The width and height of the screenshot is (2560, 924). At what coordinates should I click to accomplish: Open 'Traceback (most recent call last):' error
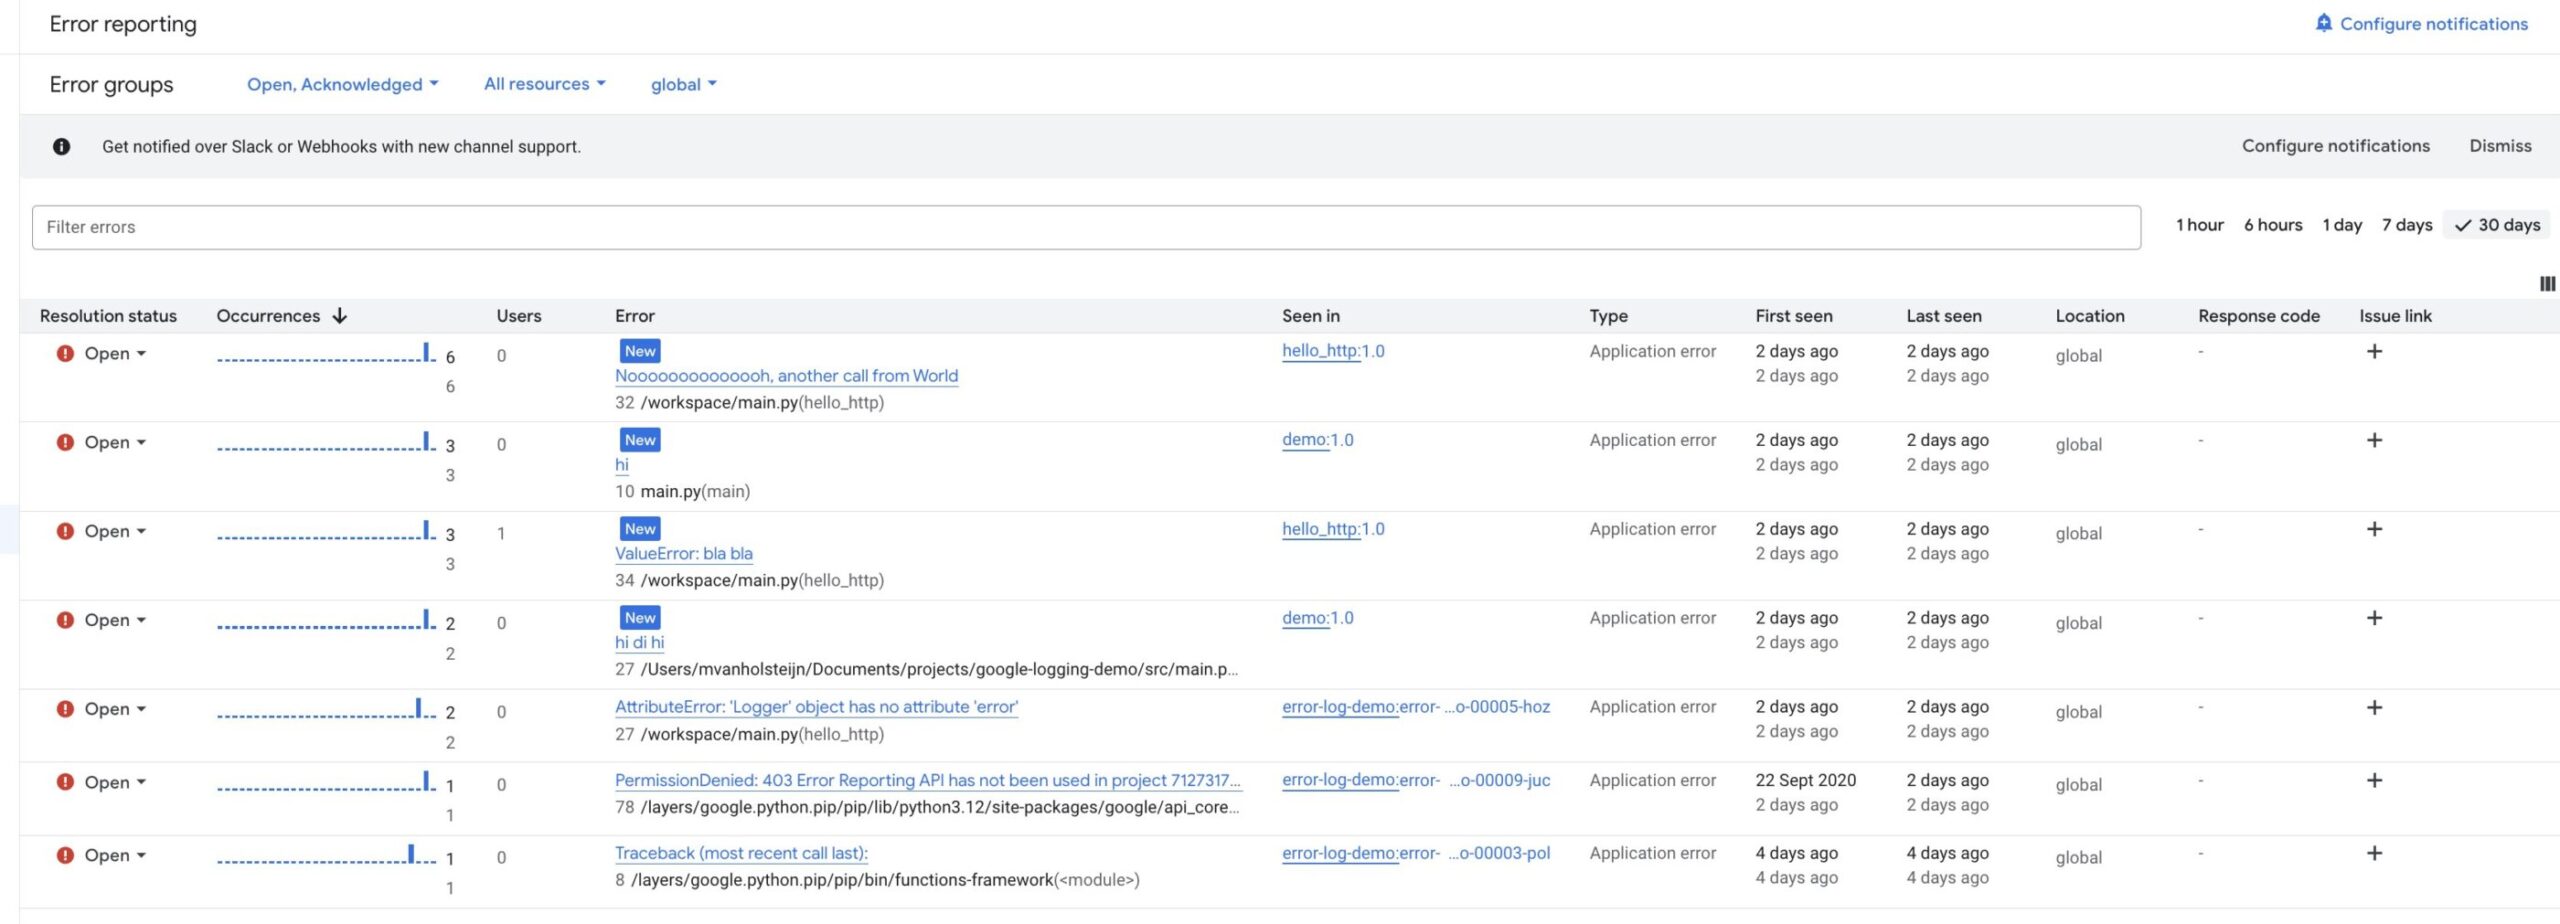(741, 853)
